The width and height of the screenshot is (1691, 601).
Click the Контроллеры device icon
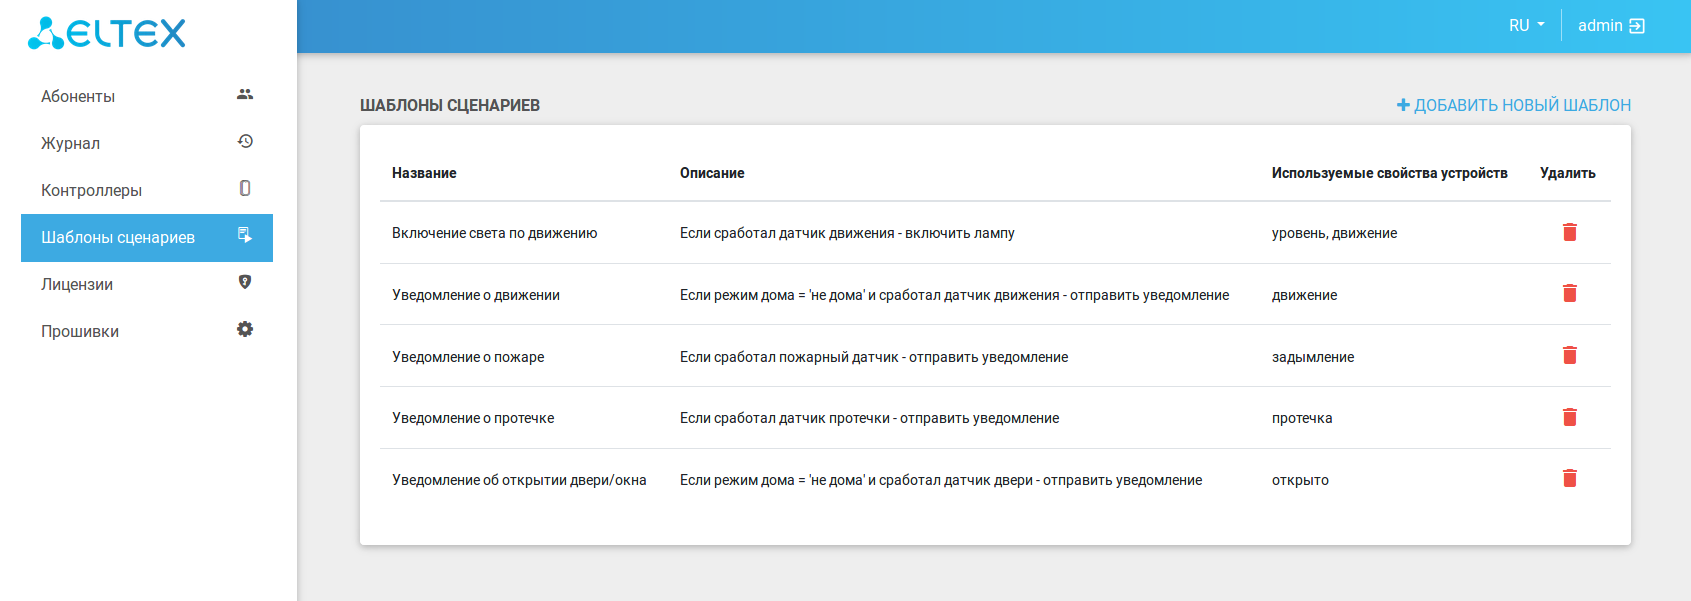(x=245, y=188)
